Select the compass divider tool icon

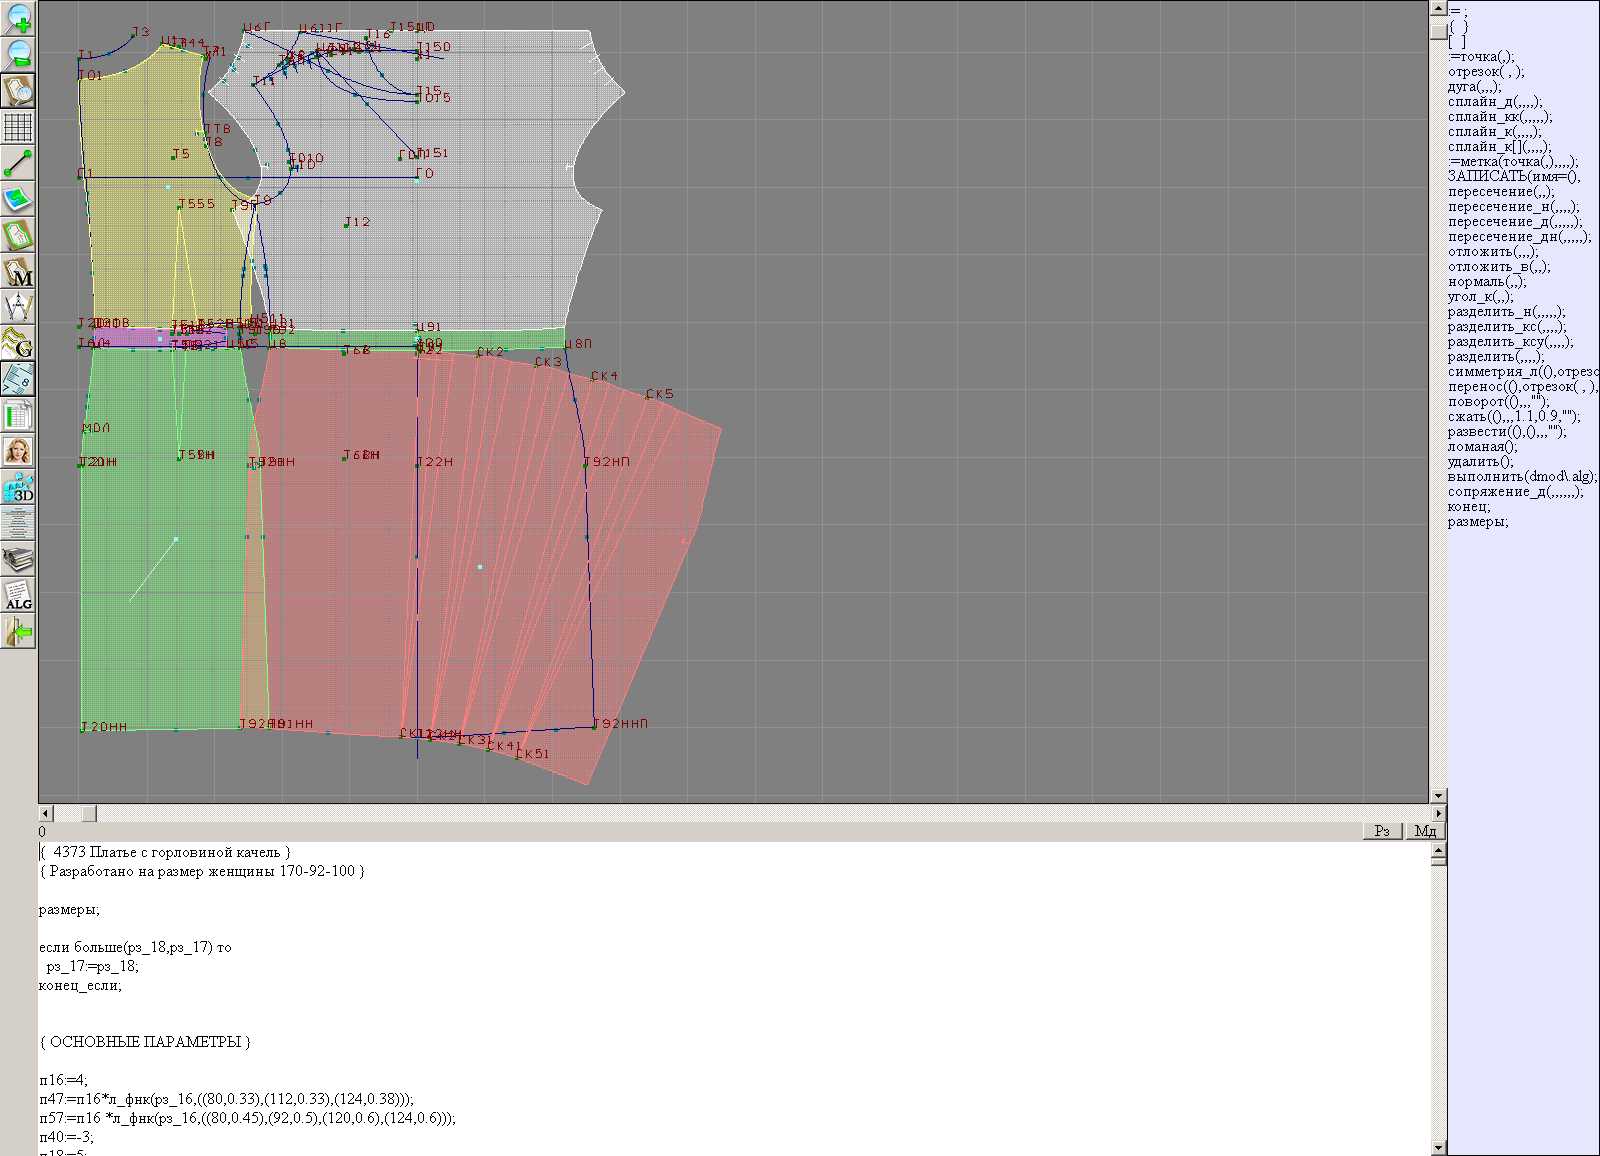pos(18,307)
